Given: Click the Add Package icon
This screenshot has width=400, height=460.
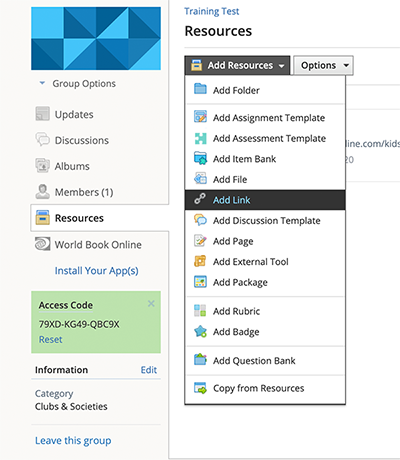Looking at the screenshot, I should click(200, 282).
